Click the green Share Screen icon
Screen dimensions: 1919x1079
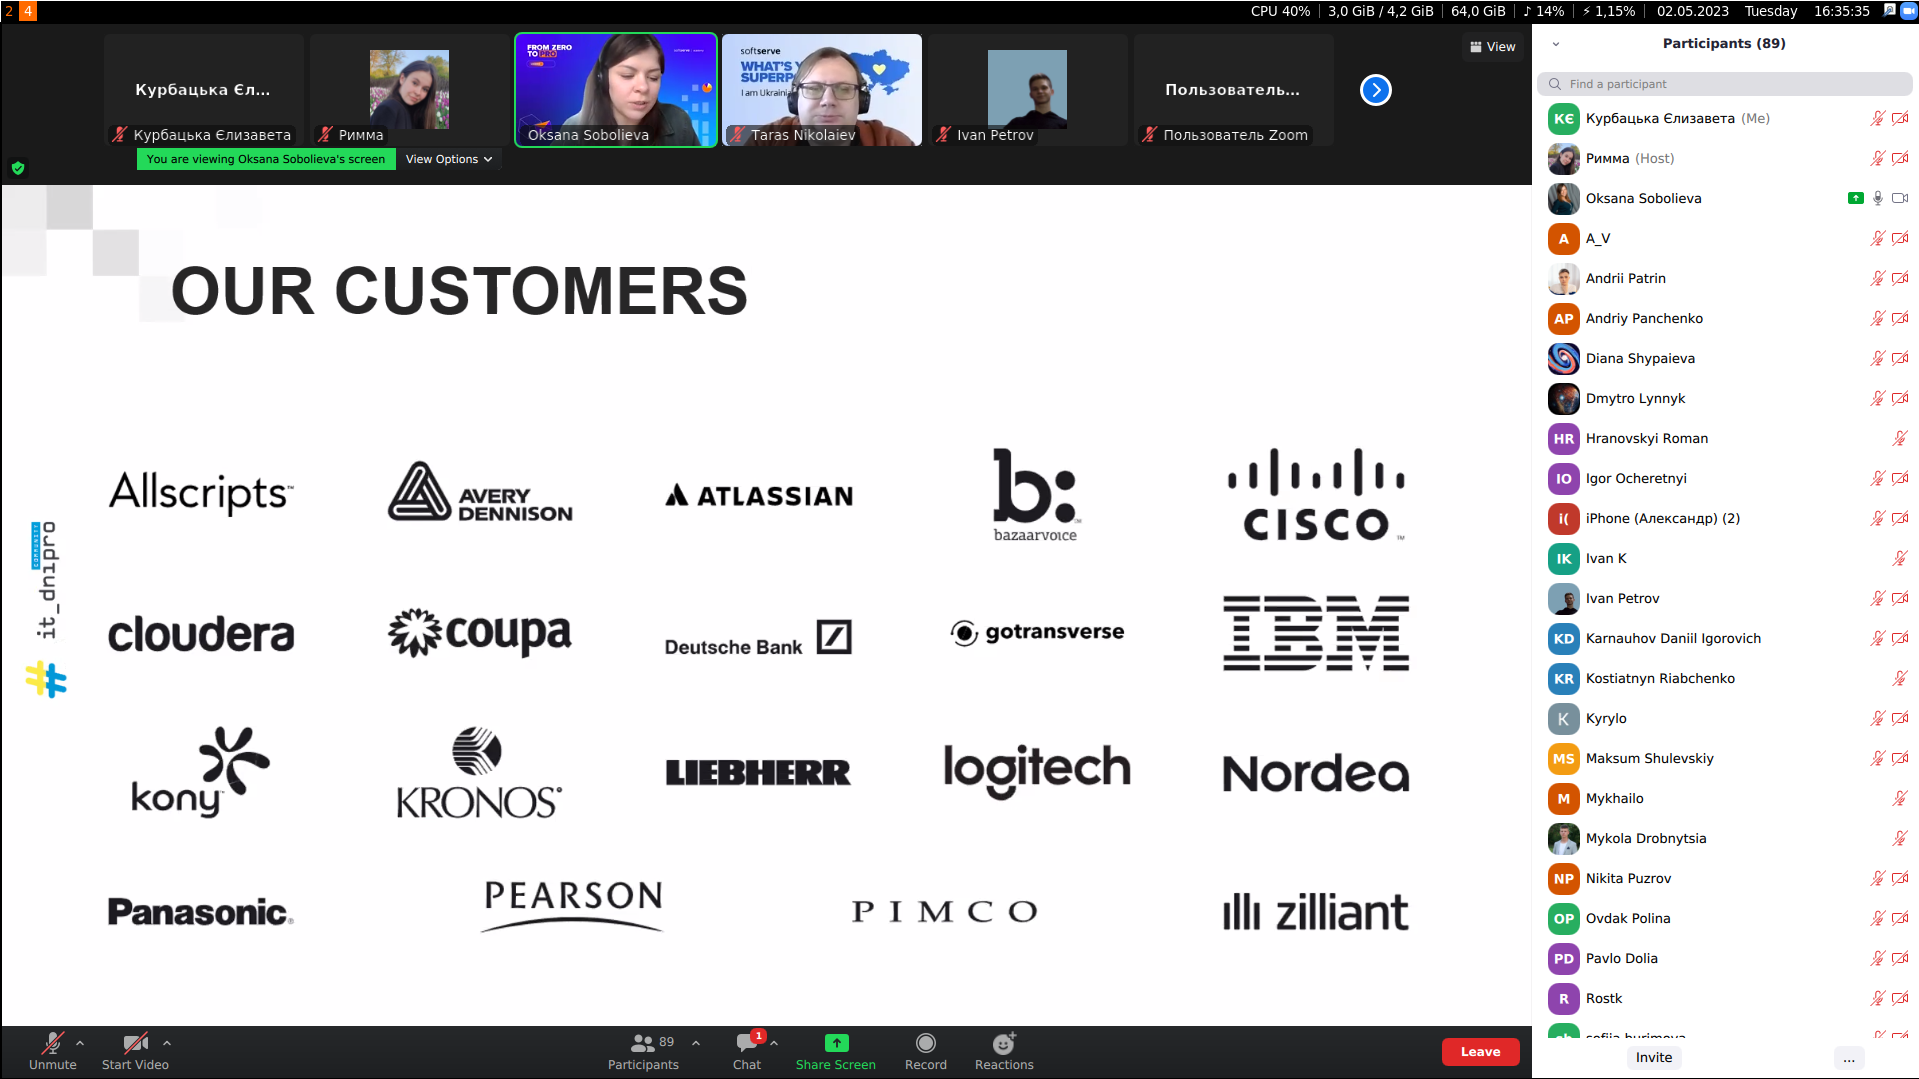click(836, 1043)
